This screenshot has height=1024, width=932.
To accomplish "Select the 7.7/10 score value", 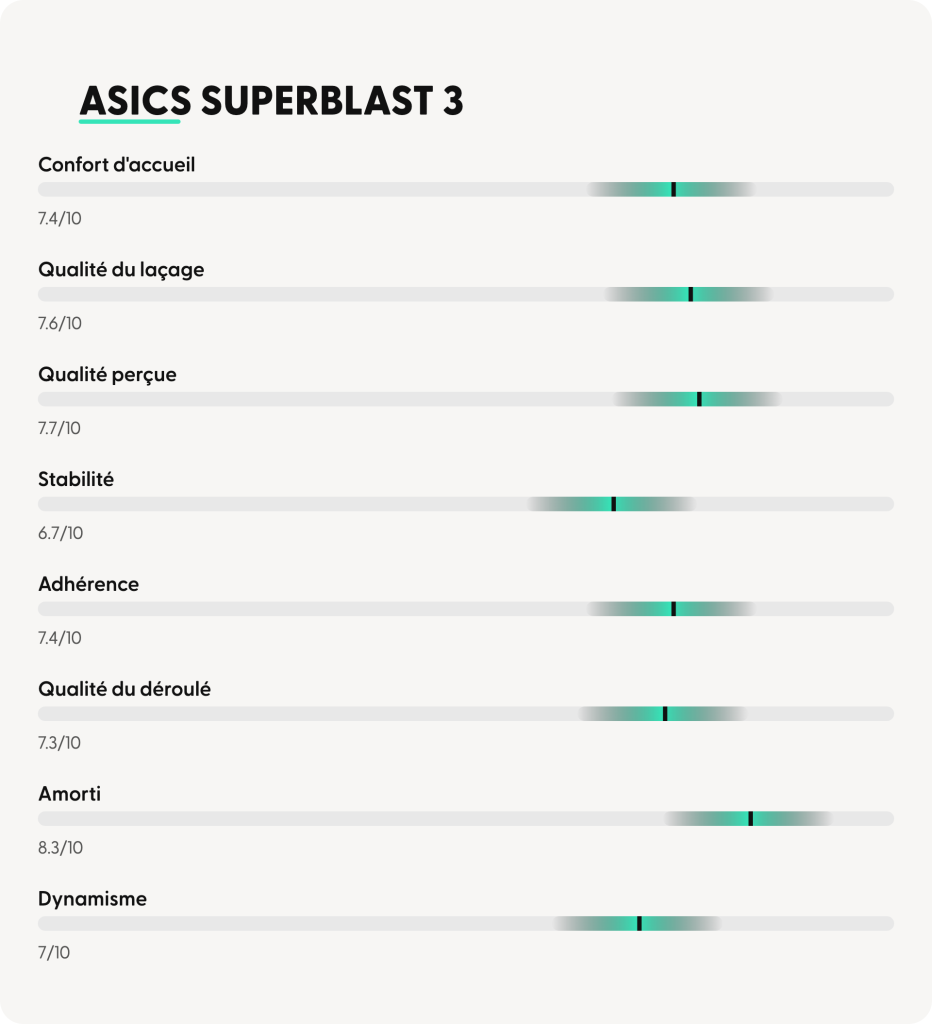I will point(59,428).
